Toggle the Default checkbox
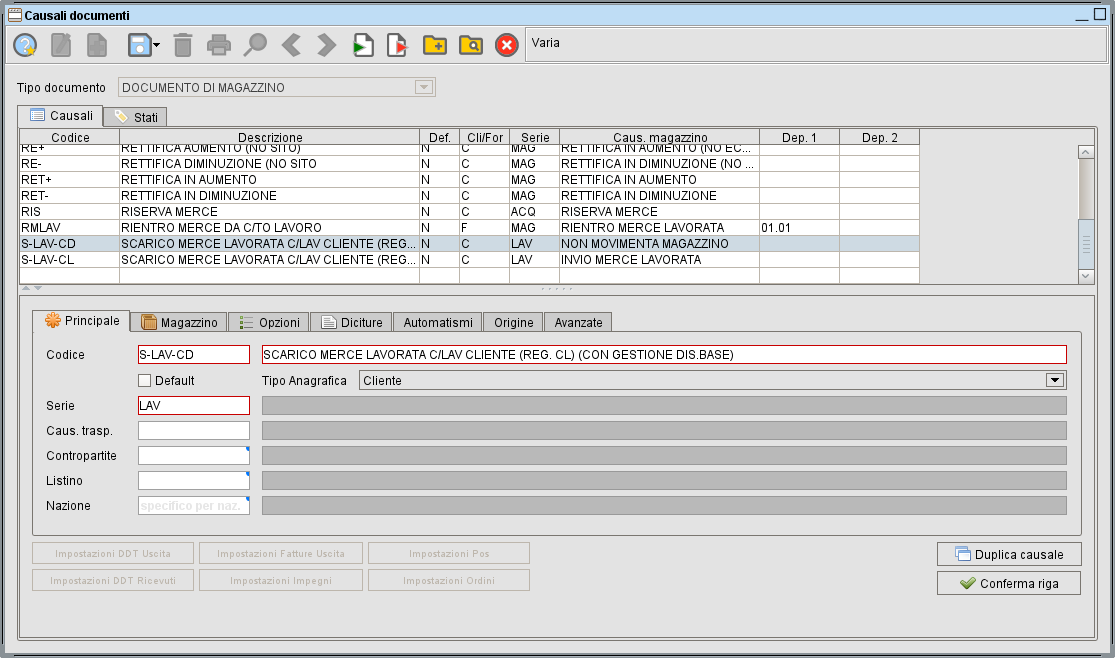 point(145,380)
